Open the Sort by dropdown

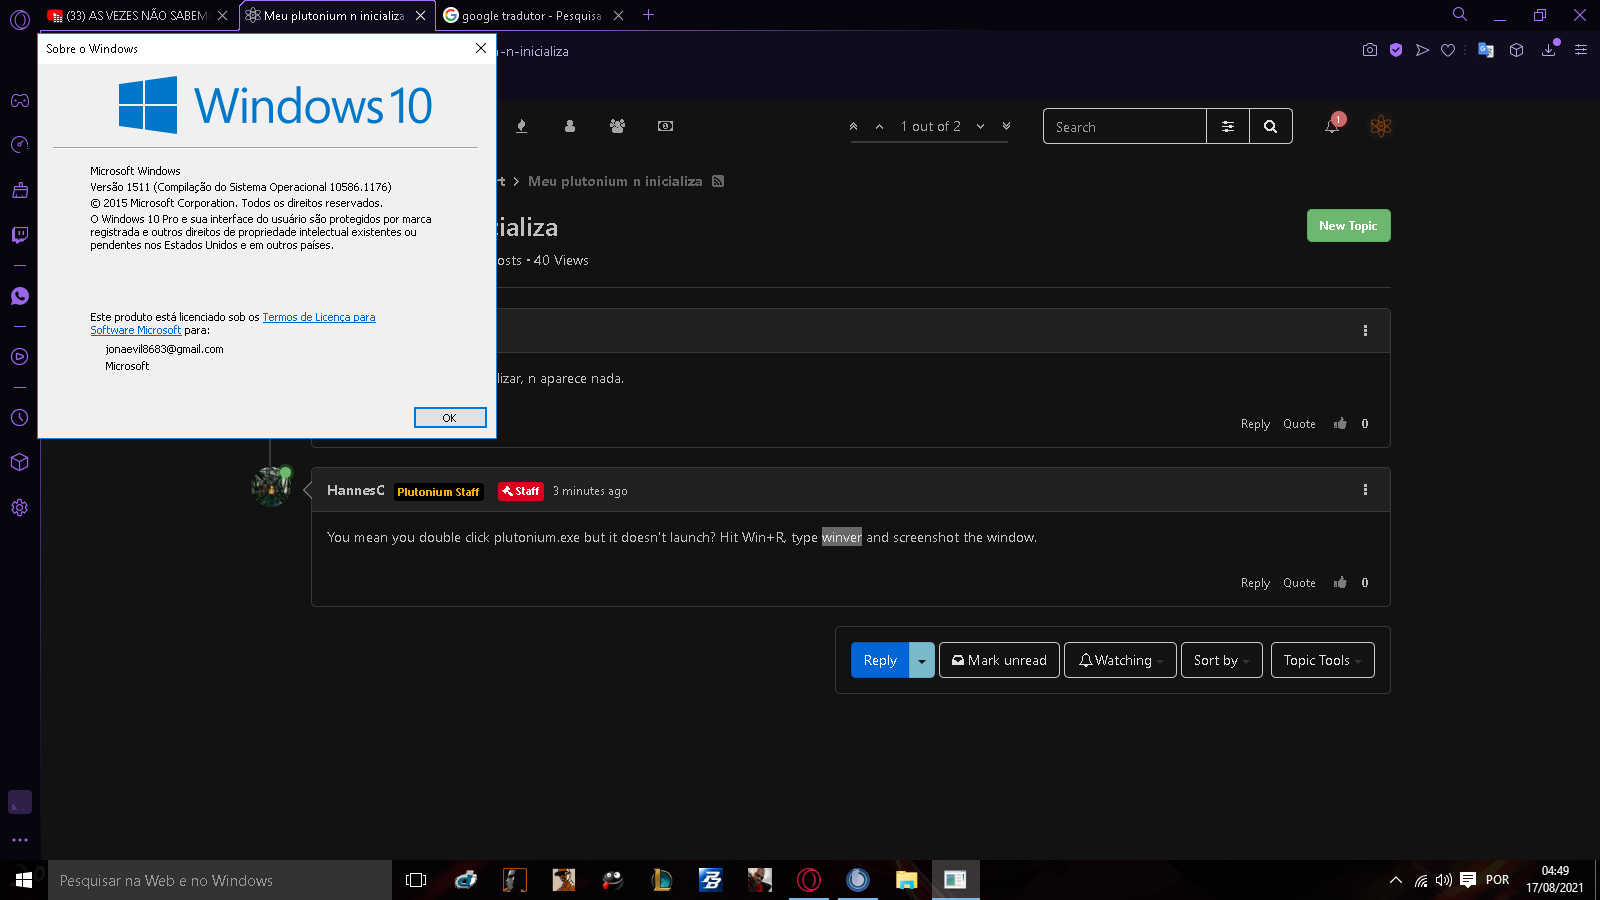1222,660
